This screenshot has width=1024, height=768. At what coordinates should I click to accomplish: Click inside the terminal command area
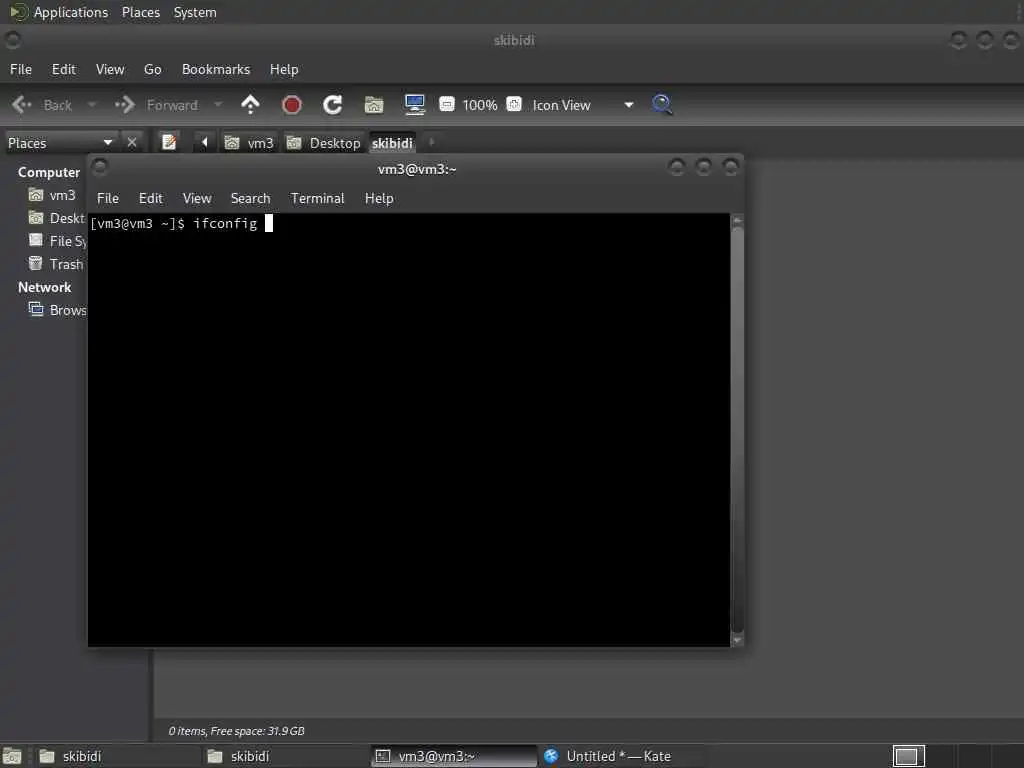click(409, 430)
